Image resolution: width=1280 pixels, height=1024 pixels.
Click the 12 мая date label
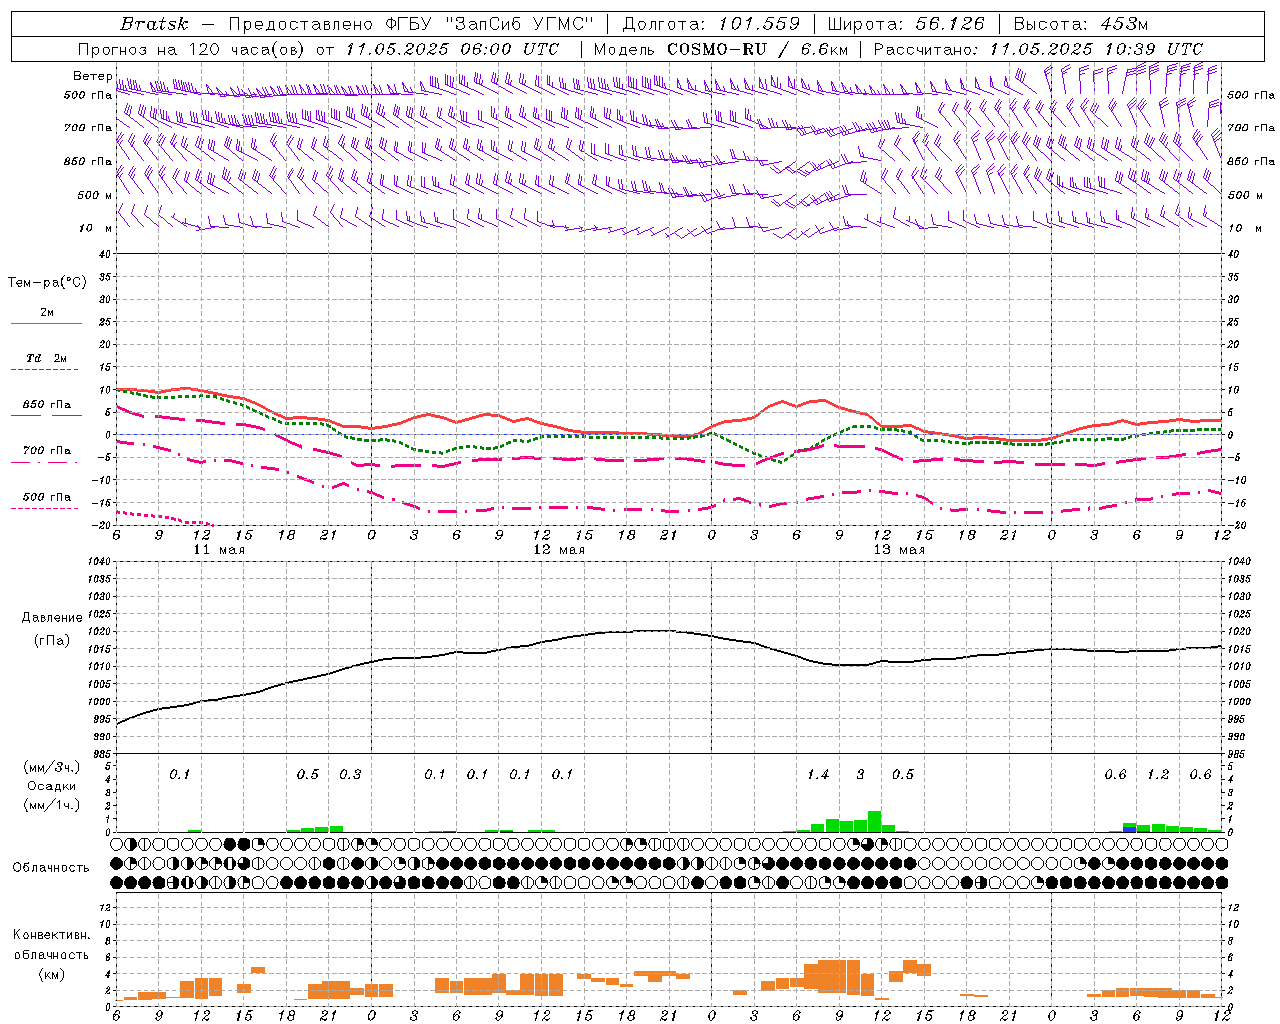click(559, 550)
